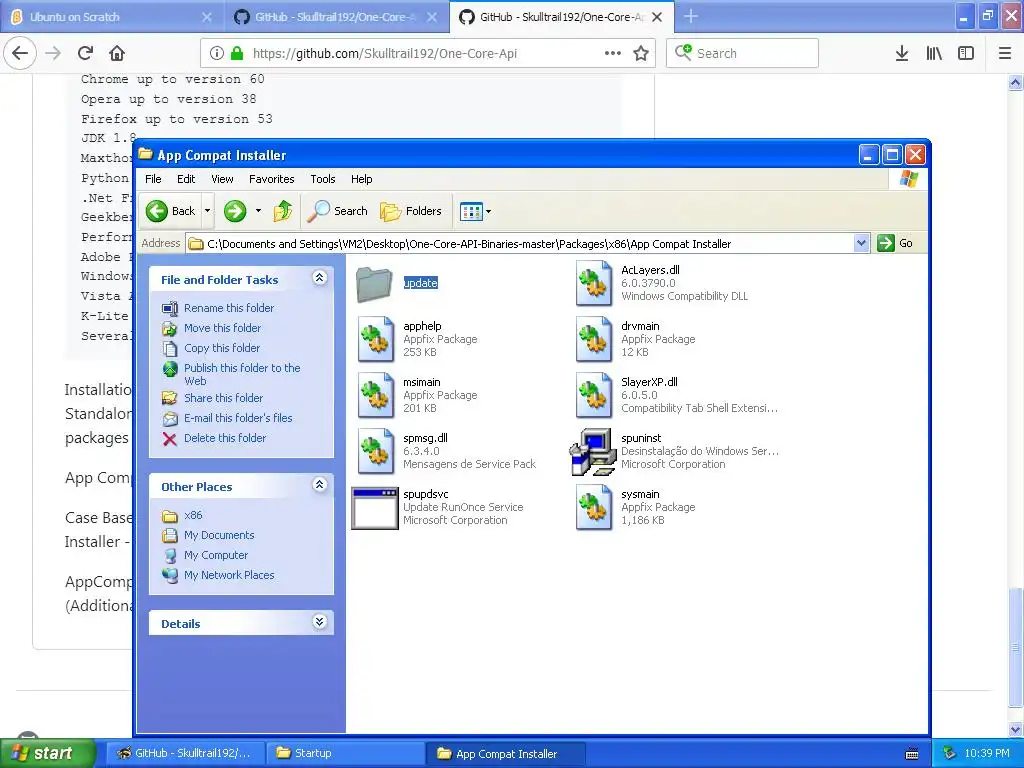Open a new Firefox tab plus
The width and height of the screenshot is (1024, 768).
coord(691,17)
